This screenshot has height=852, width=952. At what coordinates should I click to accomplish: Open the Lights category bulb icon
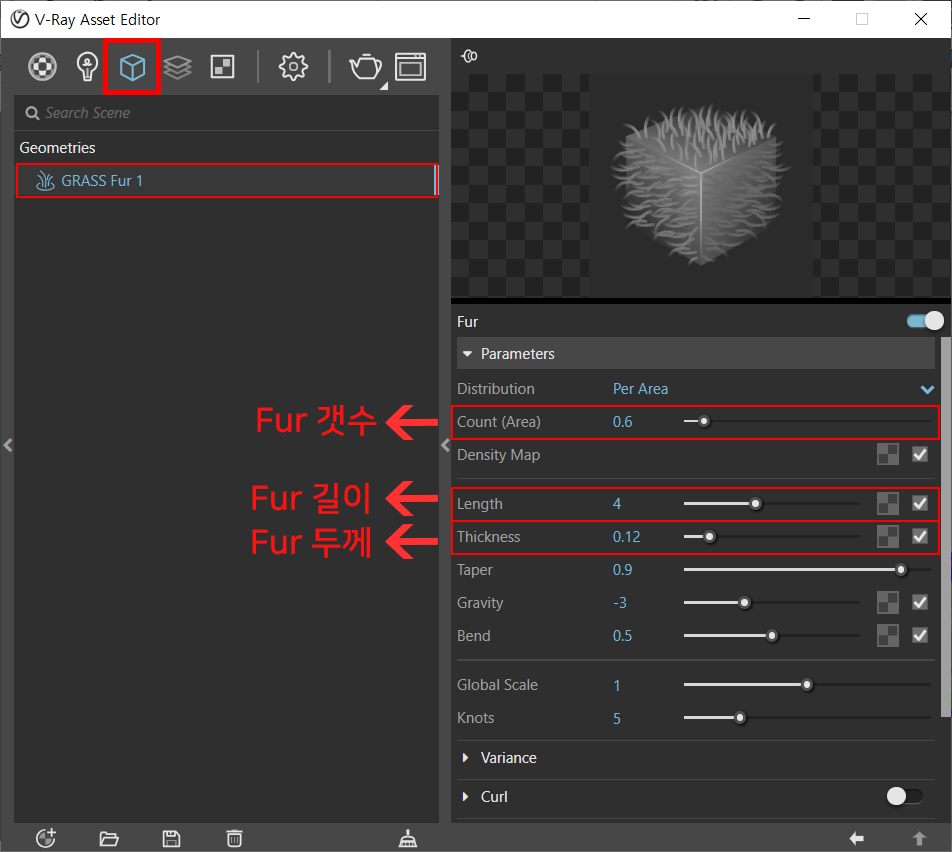coord(87,67)
